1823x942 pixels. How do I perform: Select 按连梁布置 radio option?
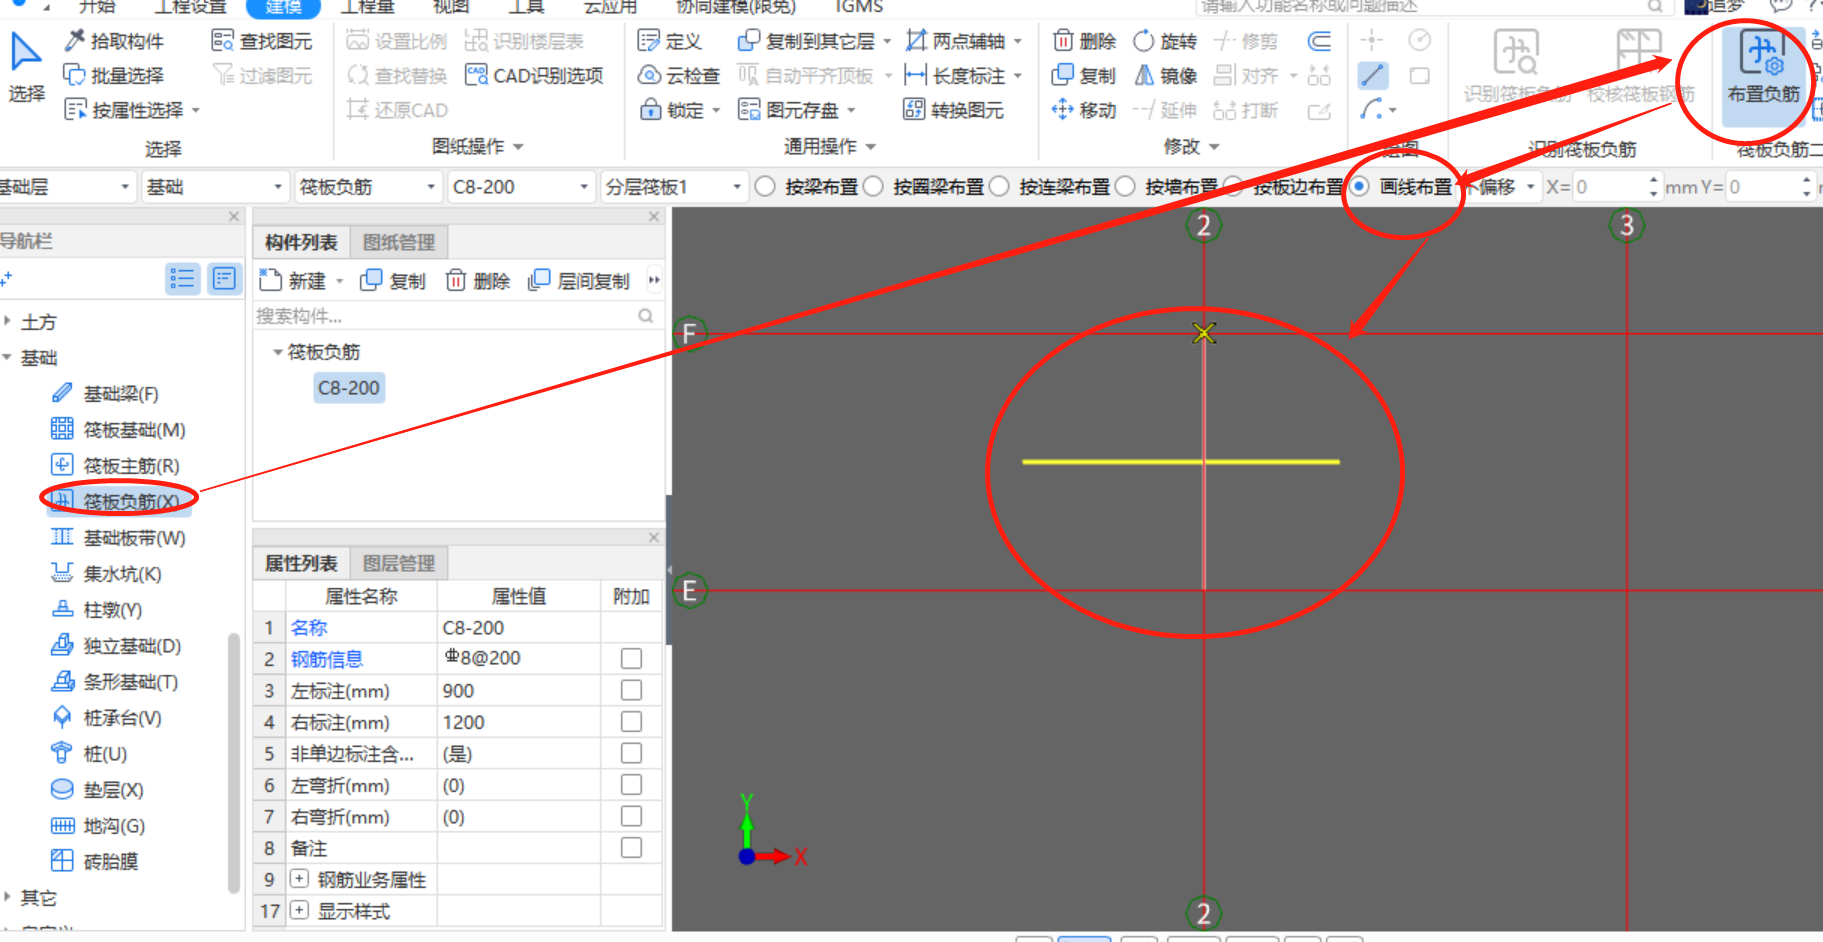click(999, 187)
